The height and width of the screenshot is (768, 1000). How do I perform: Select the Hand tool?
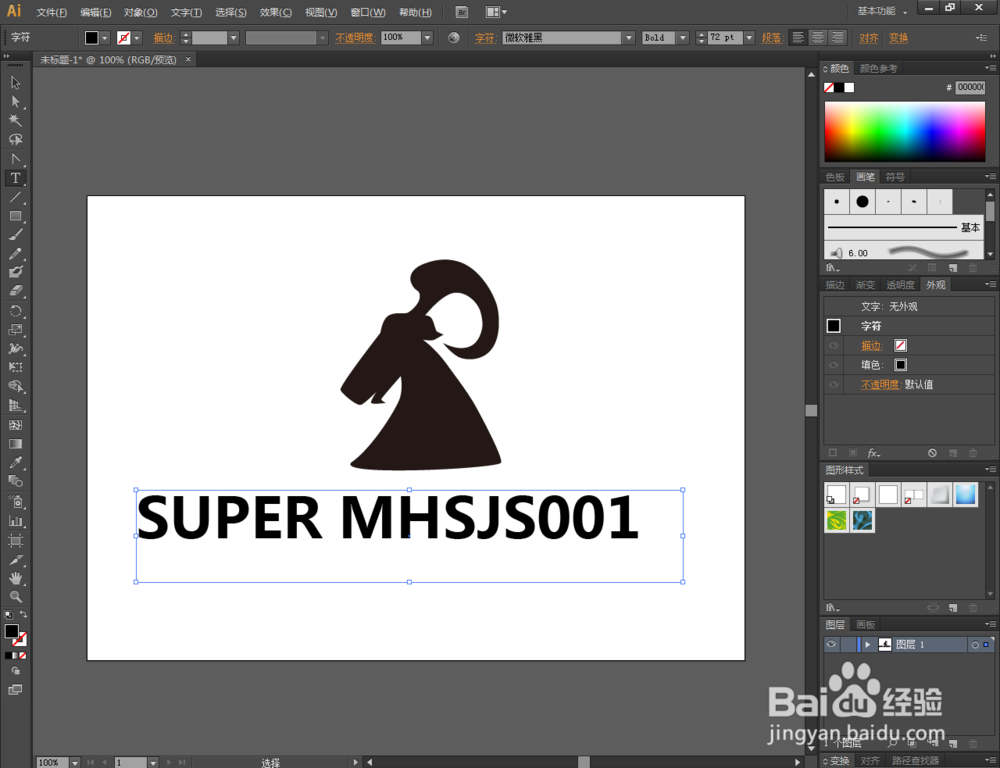15,578
